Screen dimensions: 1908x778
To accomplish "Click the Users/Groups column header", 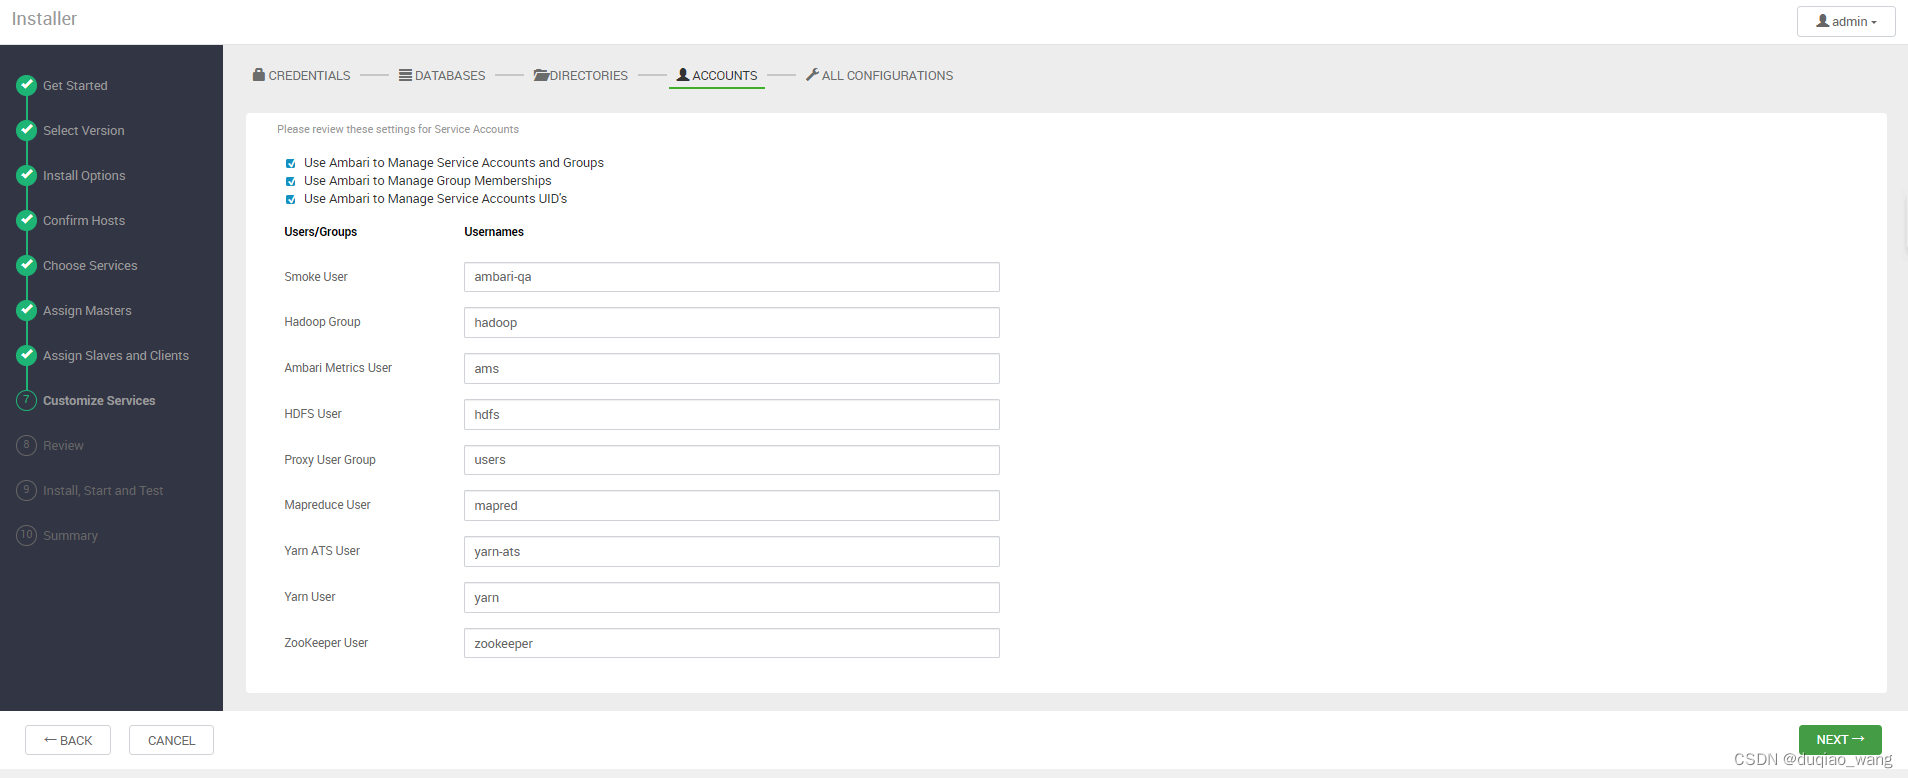I will 320,232.
